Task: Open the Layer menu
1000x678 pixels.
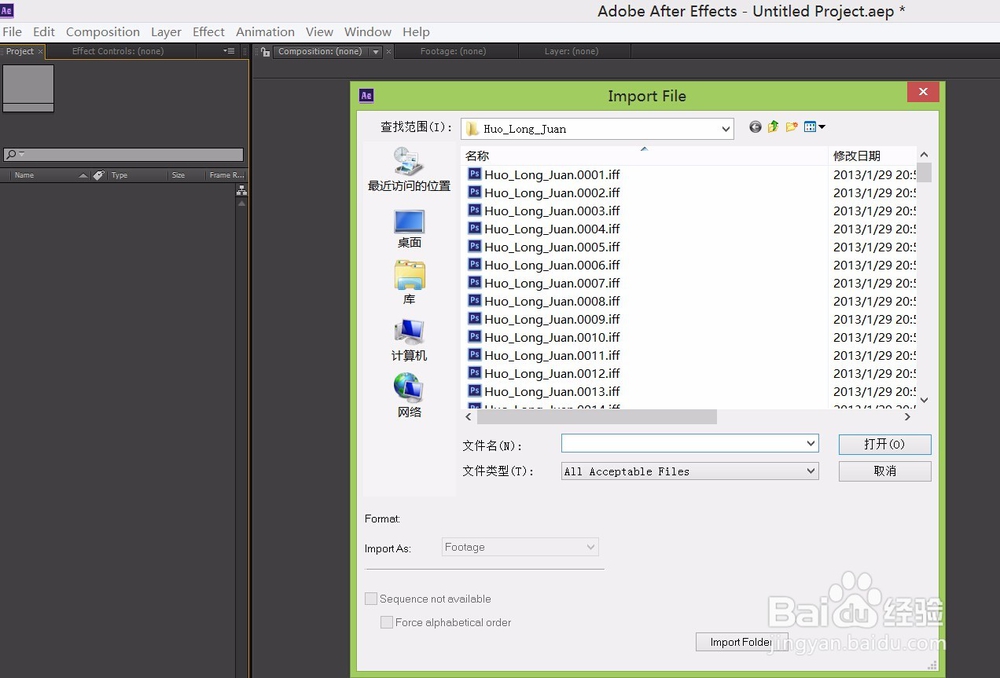Action: click(x=166, y=32)
